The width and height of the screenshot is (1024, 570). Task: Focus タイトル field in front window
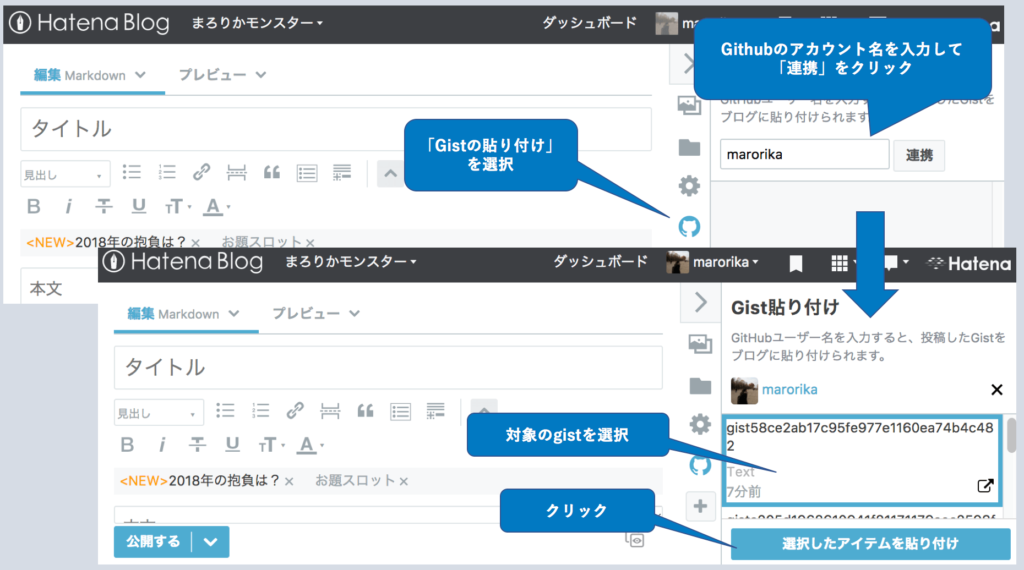point(388,368)
